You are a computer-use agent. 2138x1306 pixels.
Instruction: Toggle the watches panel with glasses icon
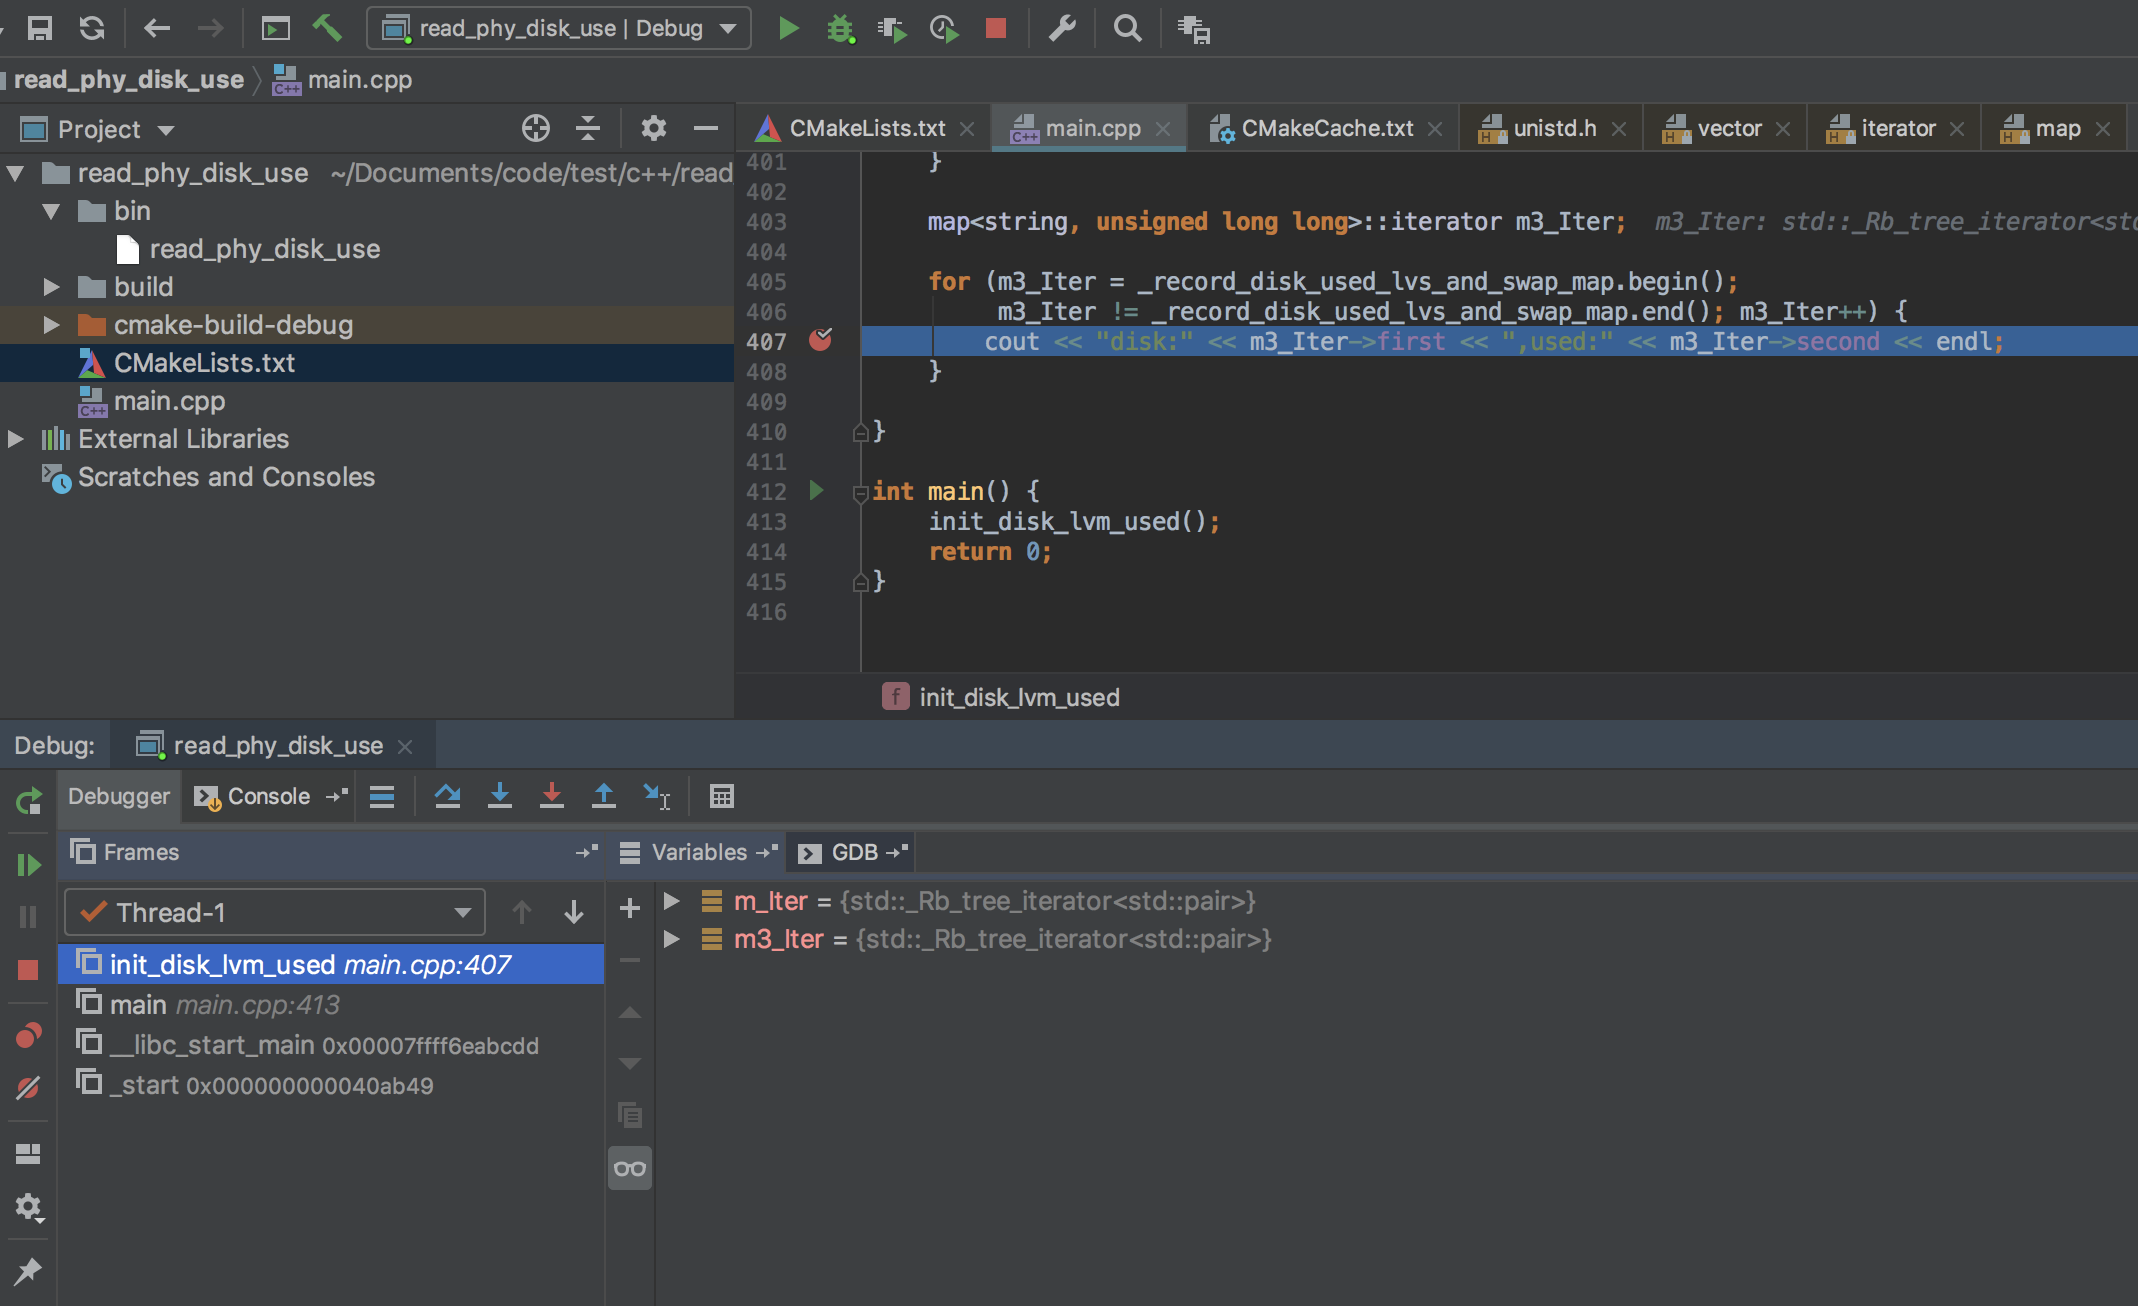pyautogui.click(x=629, y=1167)
